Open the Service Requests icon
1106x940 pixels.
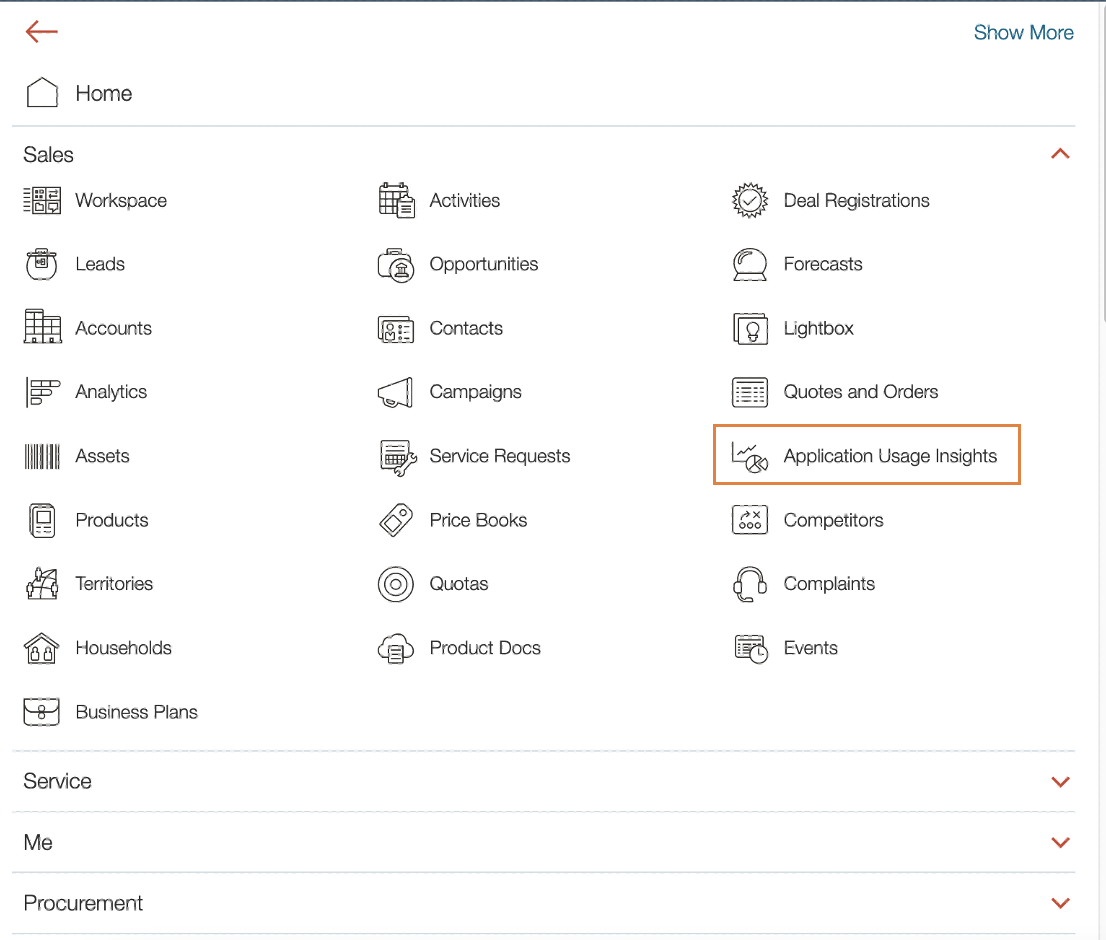click(x=396, y=456)
